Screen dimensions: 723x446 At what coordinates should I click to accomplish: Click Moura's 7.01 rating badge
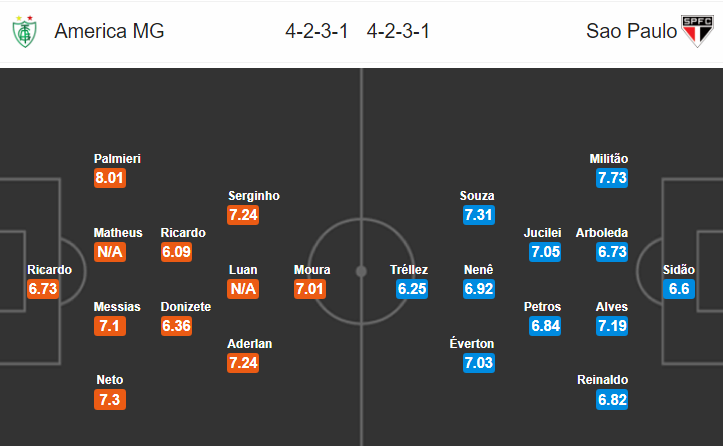tap(312, 289)
